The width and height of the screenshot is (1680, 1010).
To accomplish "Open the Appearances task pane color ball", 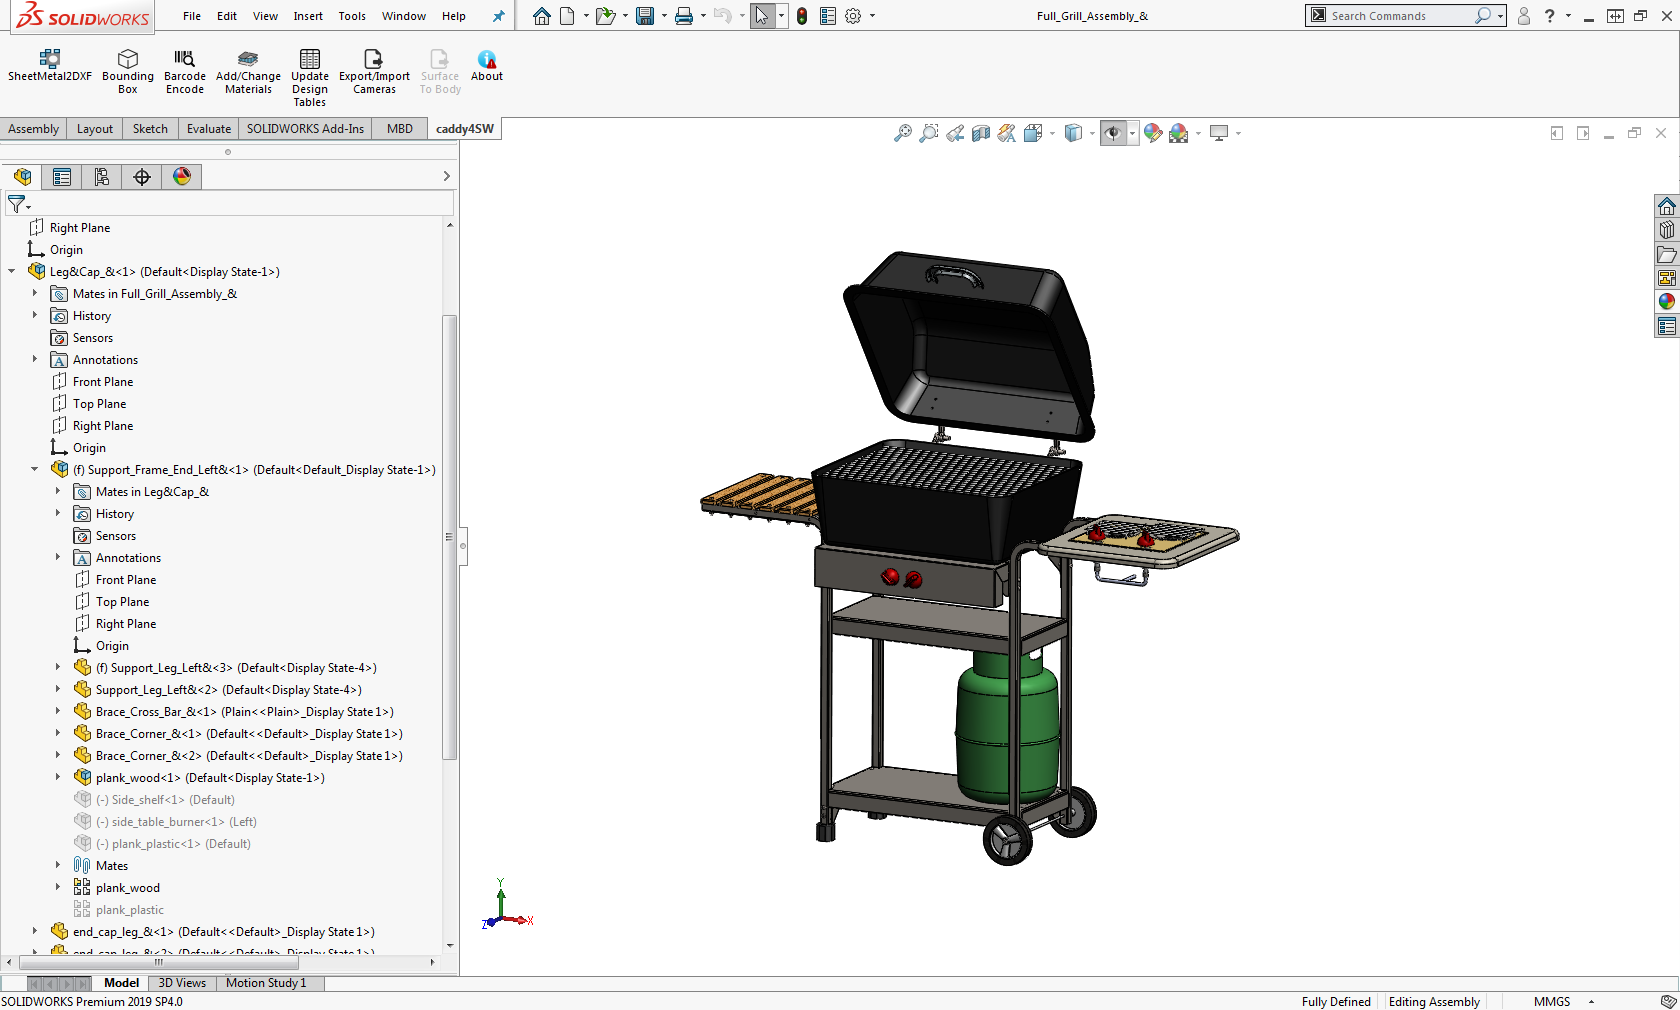I will click(x=1666, y=302).
